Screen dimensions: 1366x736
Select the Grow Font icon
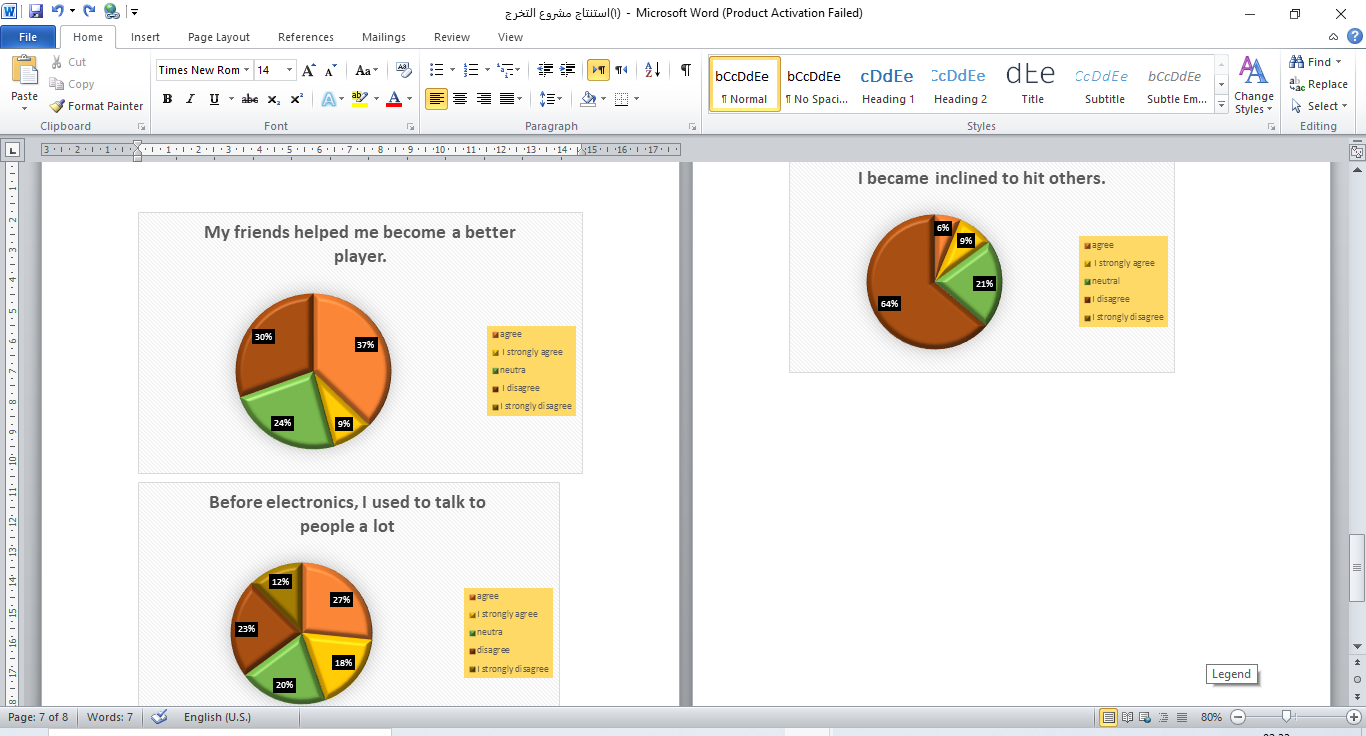[x=307, y=69]
